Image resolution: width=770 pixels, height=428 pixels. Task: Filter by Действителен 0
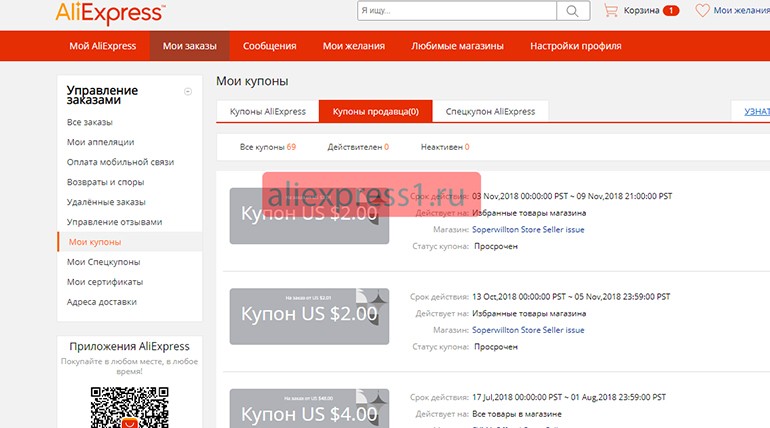click(x=358, y=147)
